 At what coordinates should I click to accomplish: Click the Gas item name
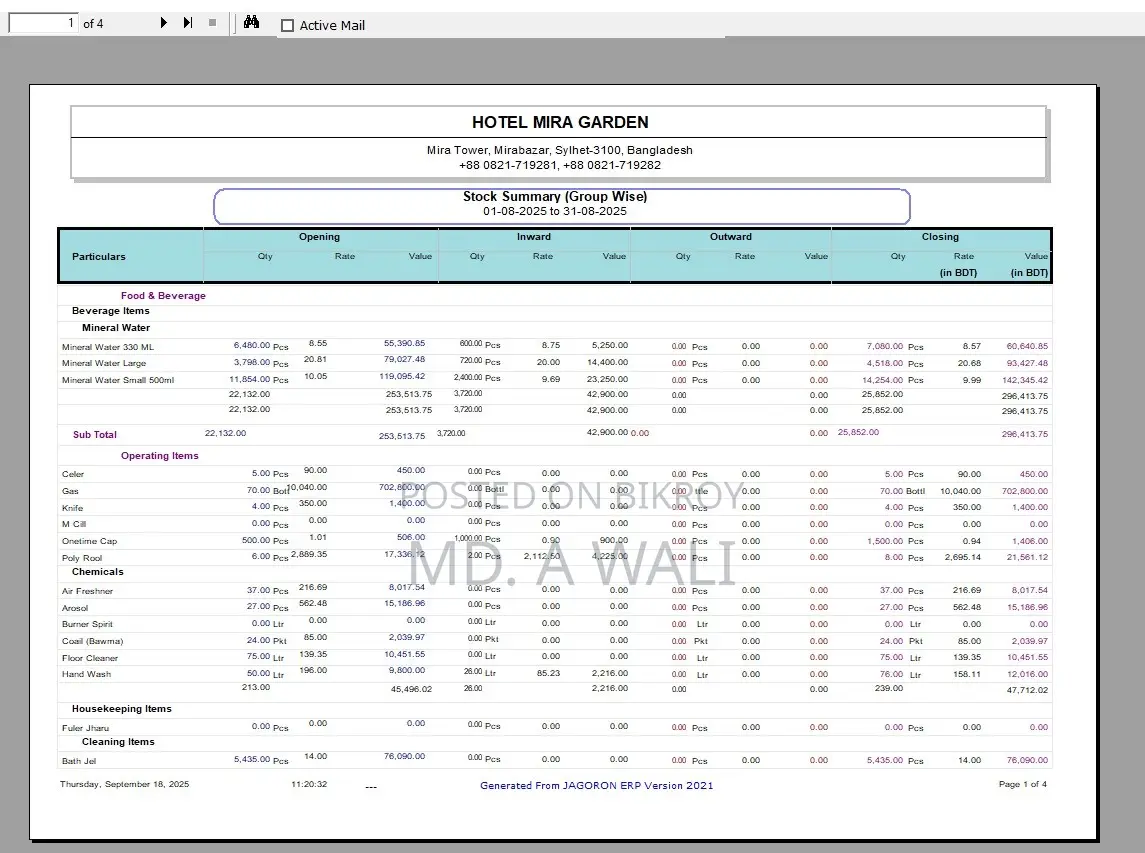pyautogui.click(x=70, y=491)
